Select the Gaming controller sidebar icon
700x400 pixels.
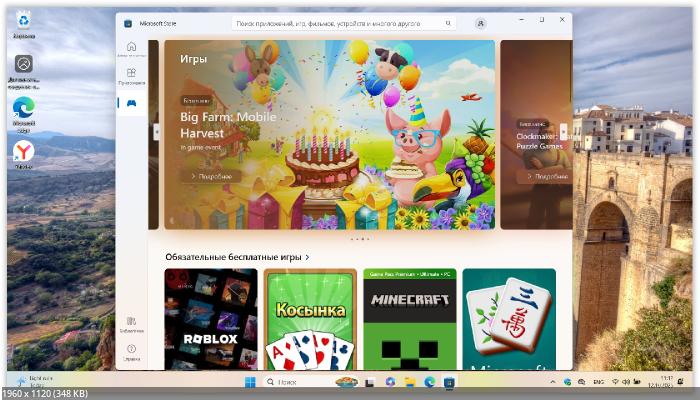click(131, 103)
